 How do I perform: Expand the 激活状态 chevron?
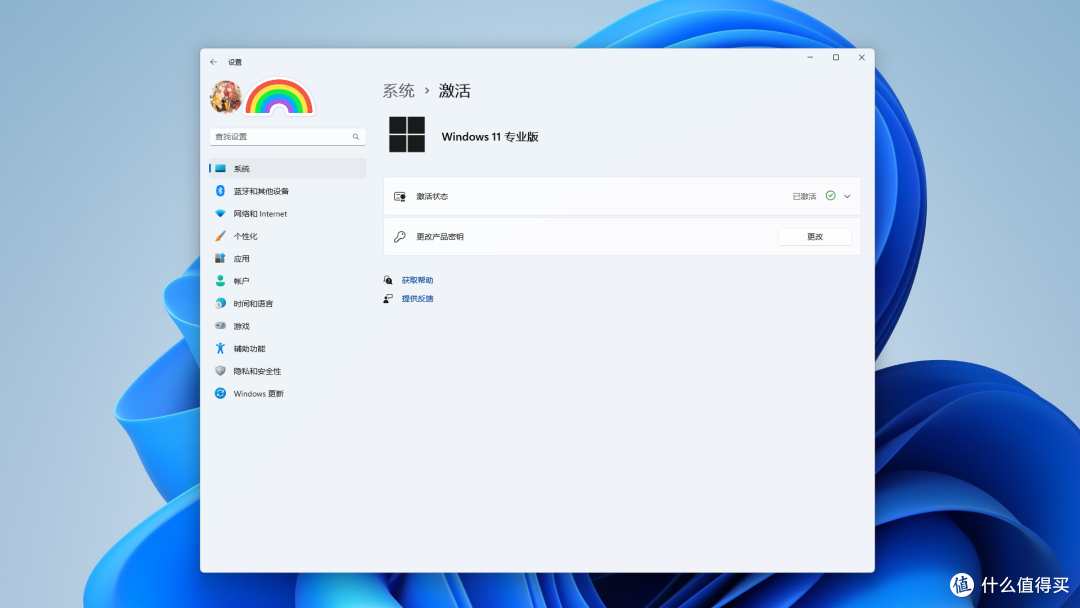click(847, 196)
